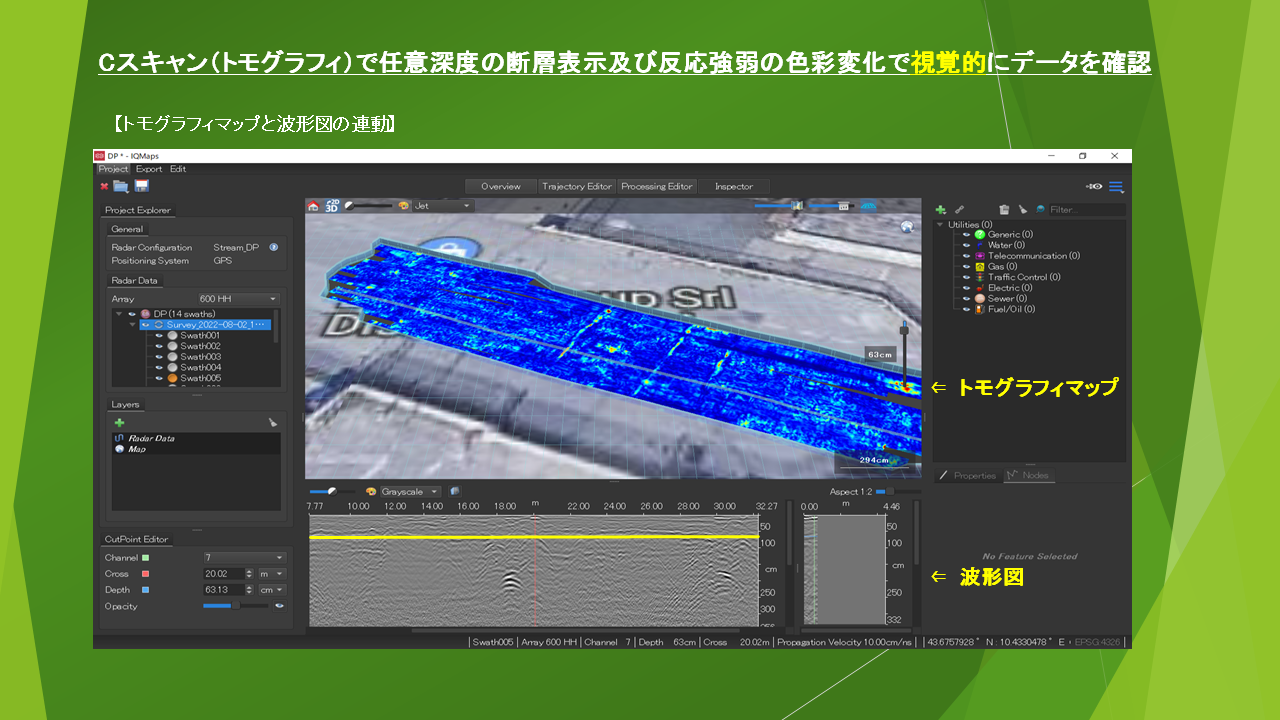
Task: Add a layer with the green plus
Action: [x=119, y=423]
